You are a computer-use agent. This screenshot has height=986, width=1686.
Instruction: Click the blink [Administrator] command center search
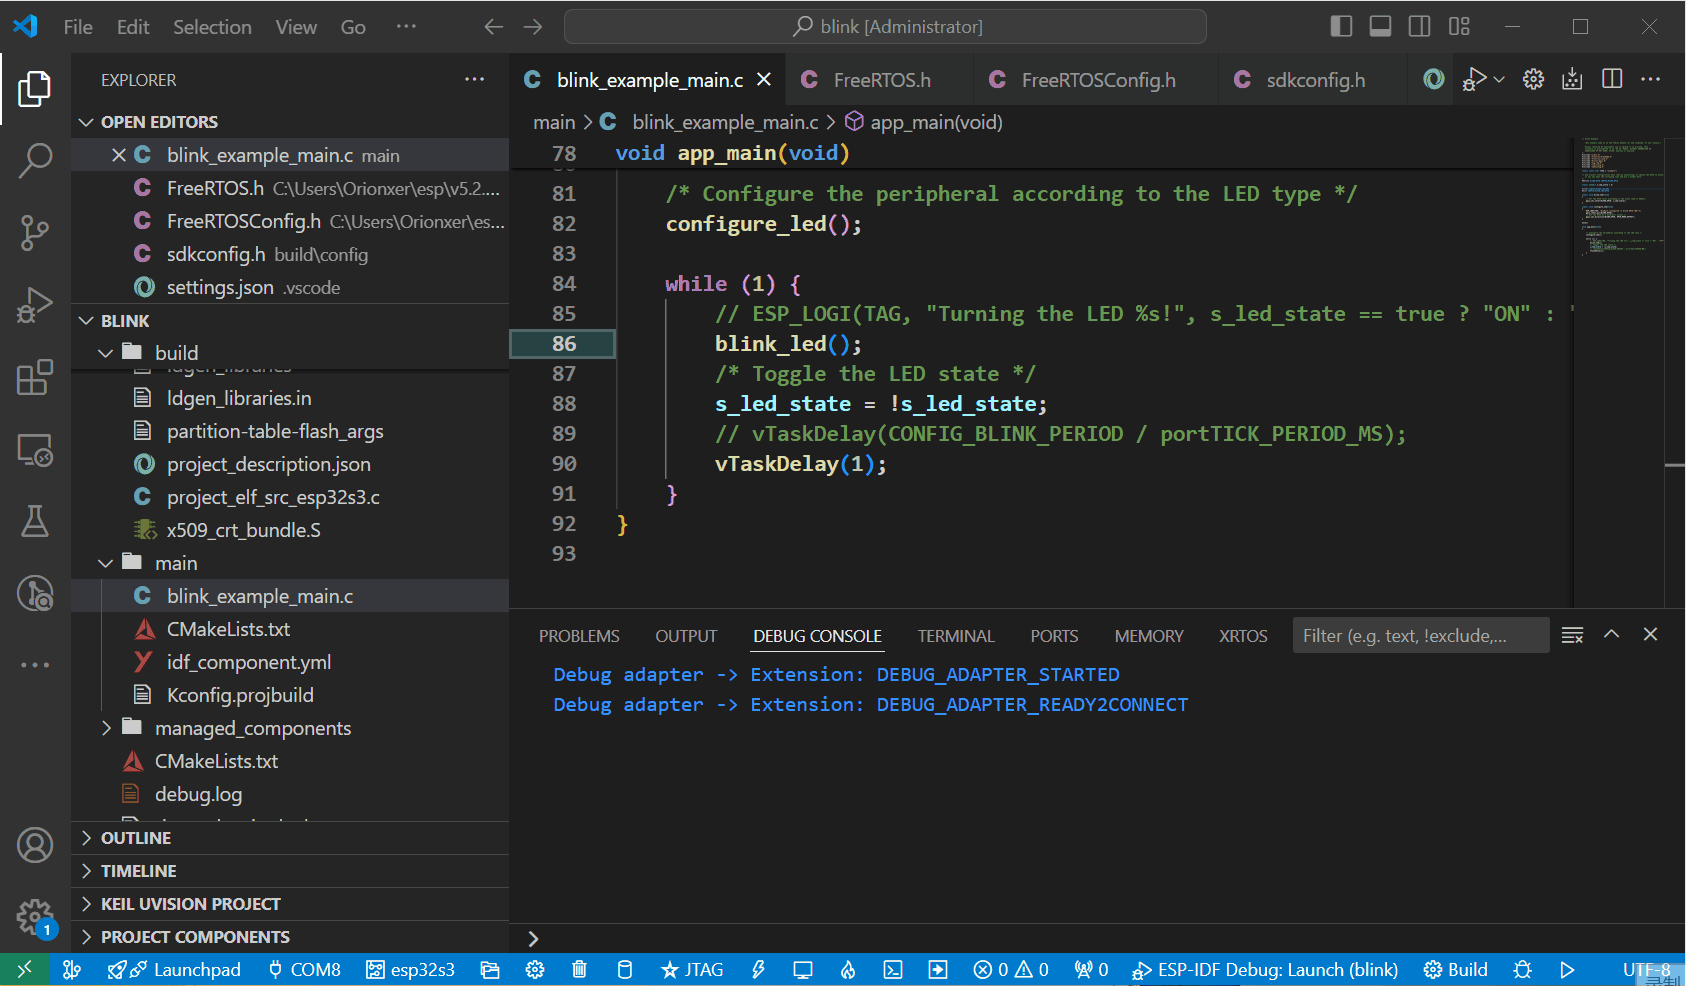[x=885, y=27]
